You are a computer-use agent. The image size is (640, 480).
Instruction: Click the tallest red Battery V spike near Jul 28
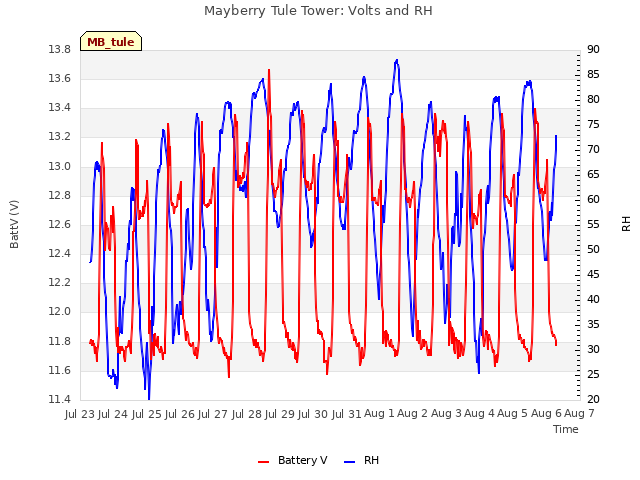(x=269, y=70)
